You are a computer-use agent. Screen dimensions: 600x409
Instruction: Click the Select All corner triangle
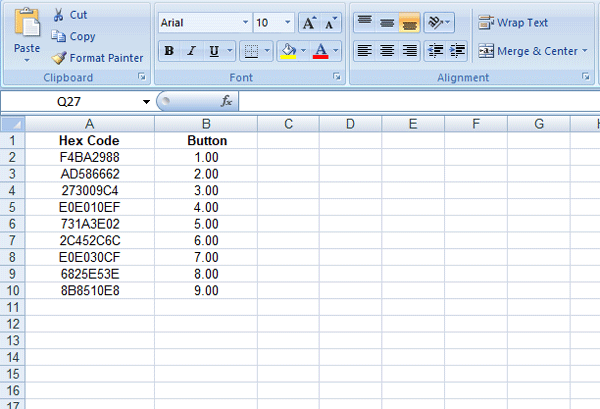click(x=13, y=124)
